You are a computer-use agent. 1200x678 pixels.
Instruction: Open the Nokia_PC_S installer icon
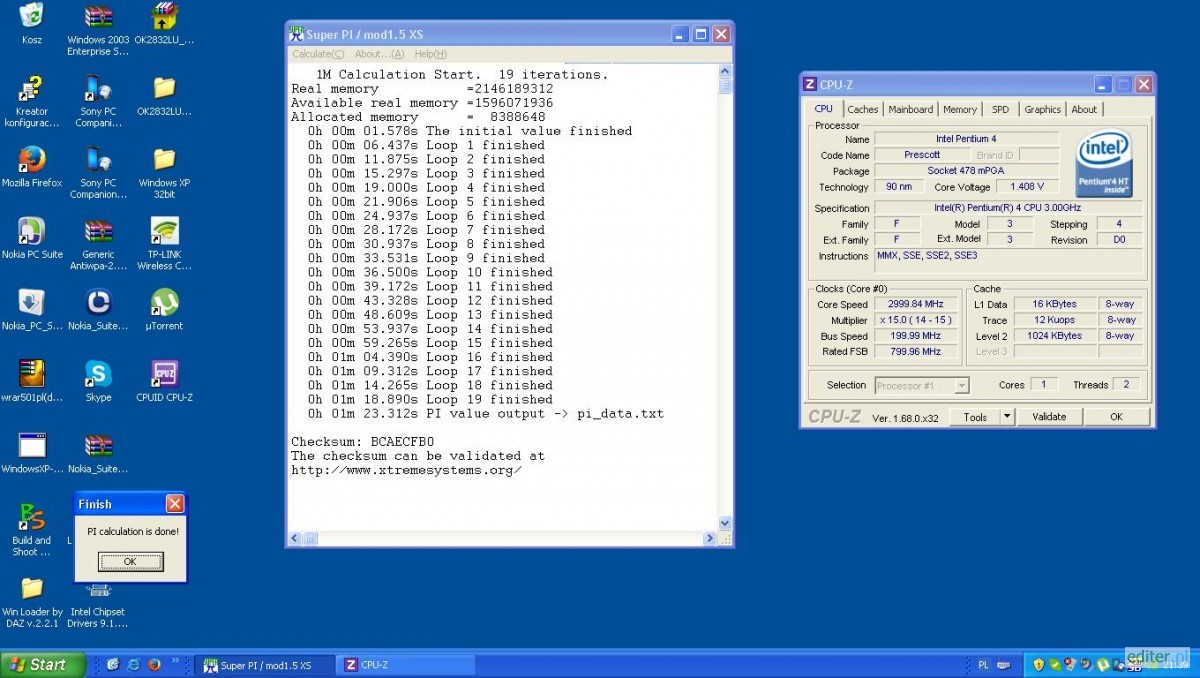pos(31,303)
